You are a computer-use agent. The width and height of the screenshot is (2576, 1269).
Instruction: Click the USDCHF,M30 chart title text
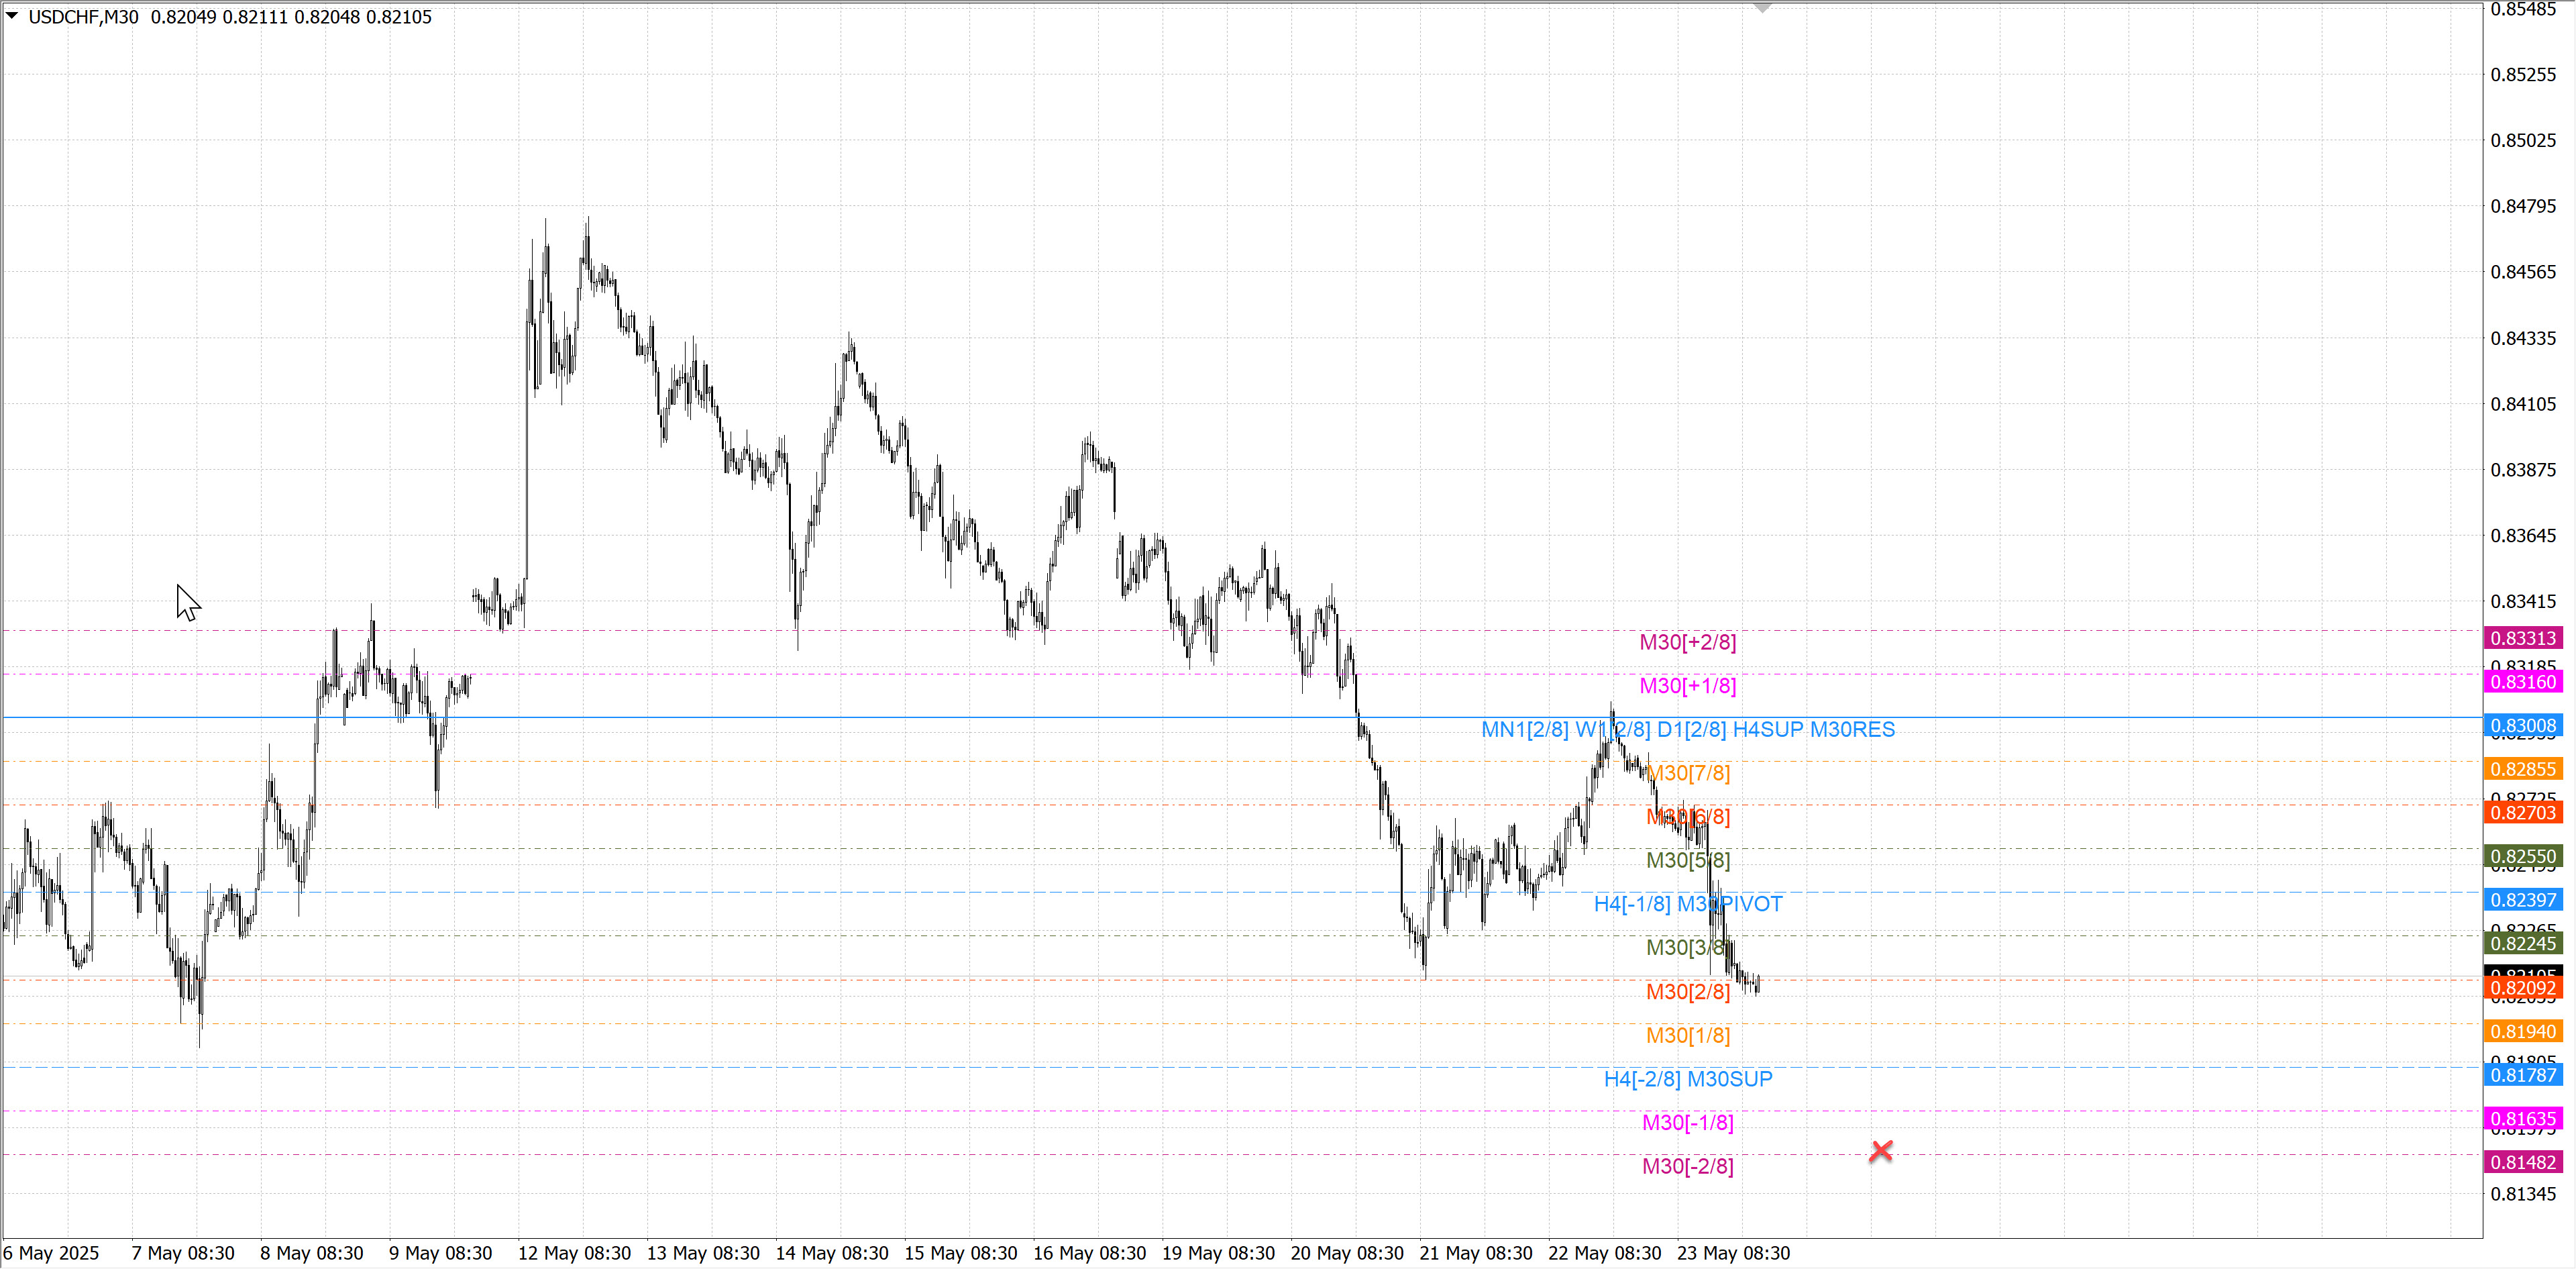(84, 17)
